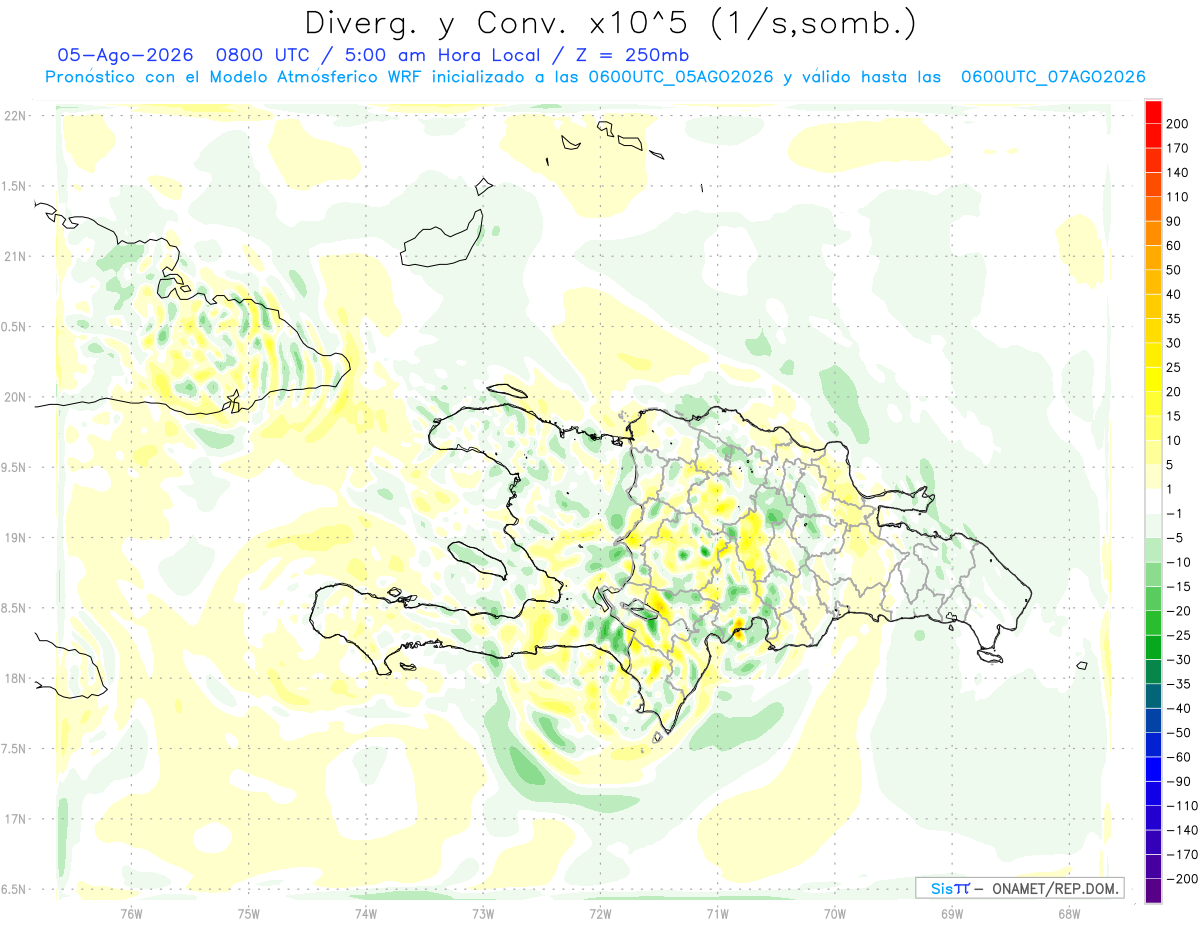Screen dimensions: 1200x927
Task: Click the "-5" color scale label
Action: [x=1174, y=538]
